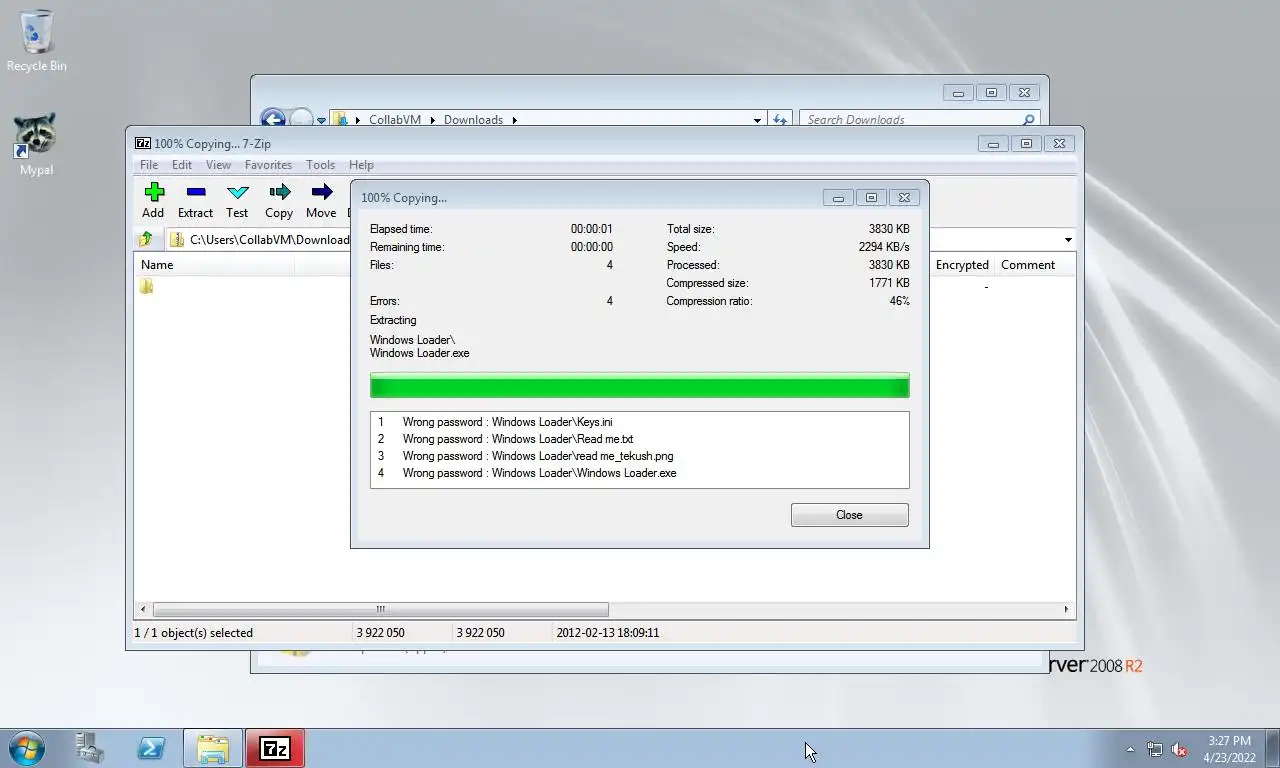Switch to the 7-Zip taskbar button
Image resolution: width=1280 pixels, height=768 pixels.
coord(275,748)
